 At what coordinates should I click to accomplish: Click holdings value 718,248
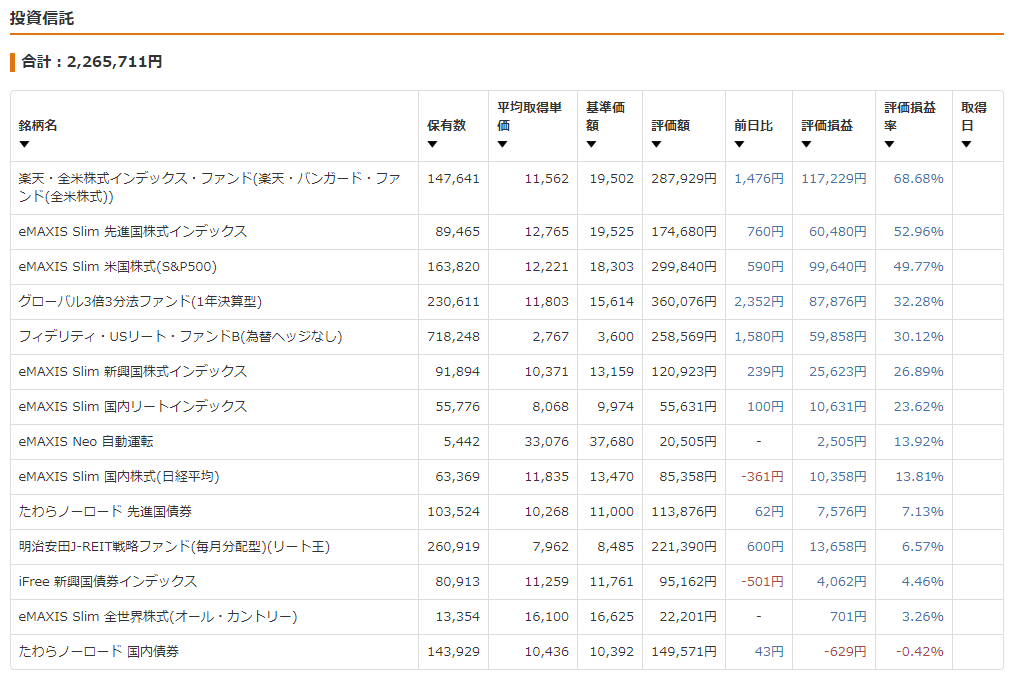(x=454, y=337)
